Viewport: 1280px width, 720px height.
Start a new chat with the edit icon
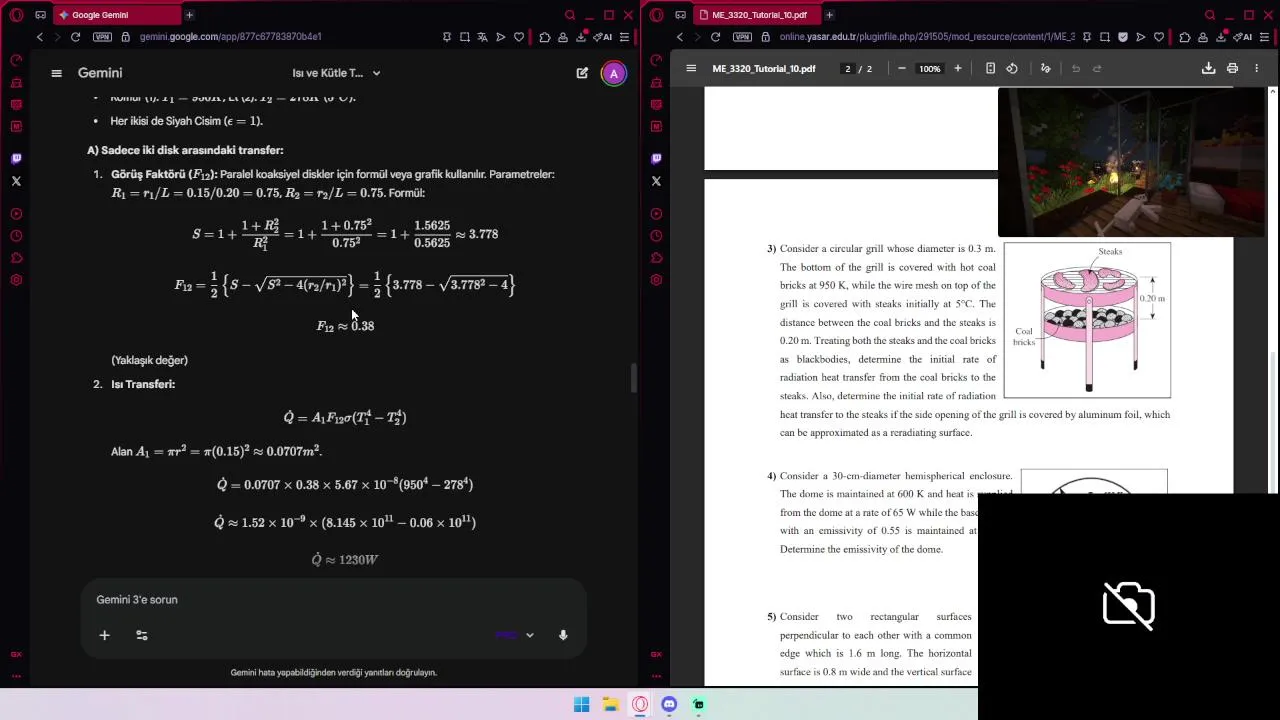click(582, 73)
